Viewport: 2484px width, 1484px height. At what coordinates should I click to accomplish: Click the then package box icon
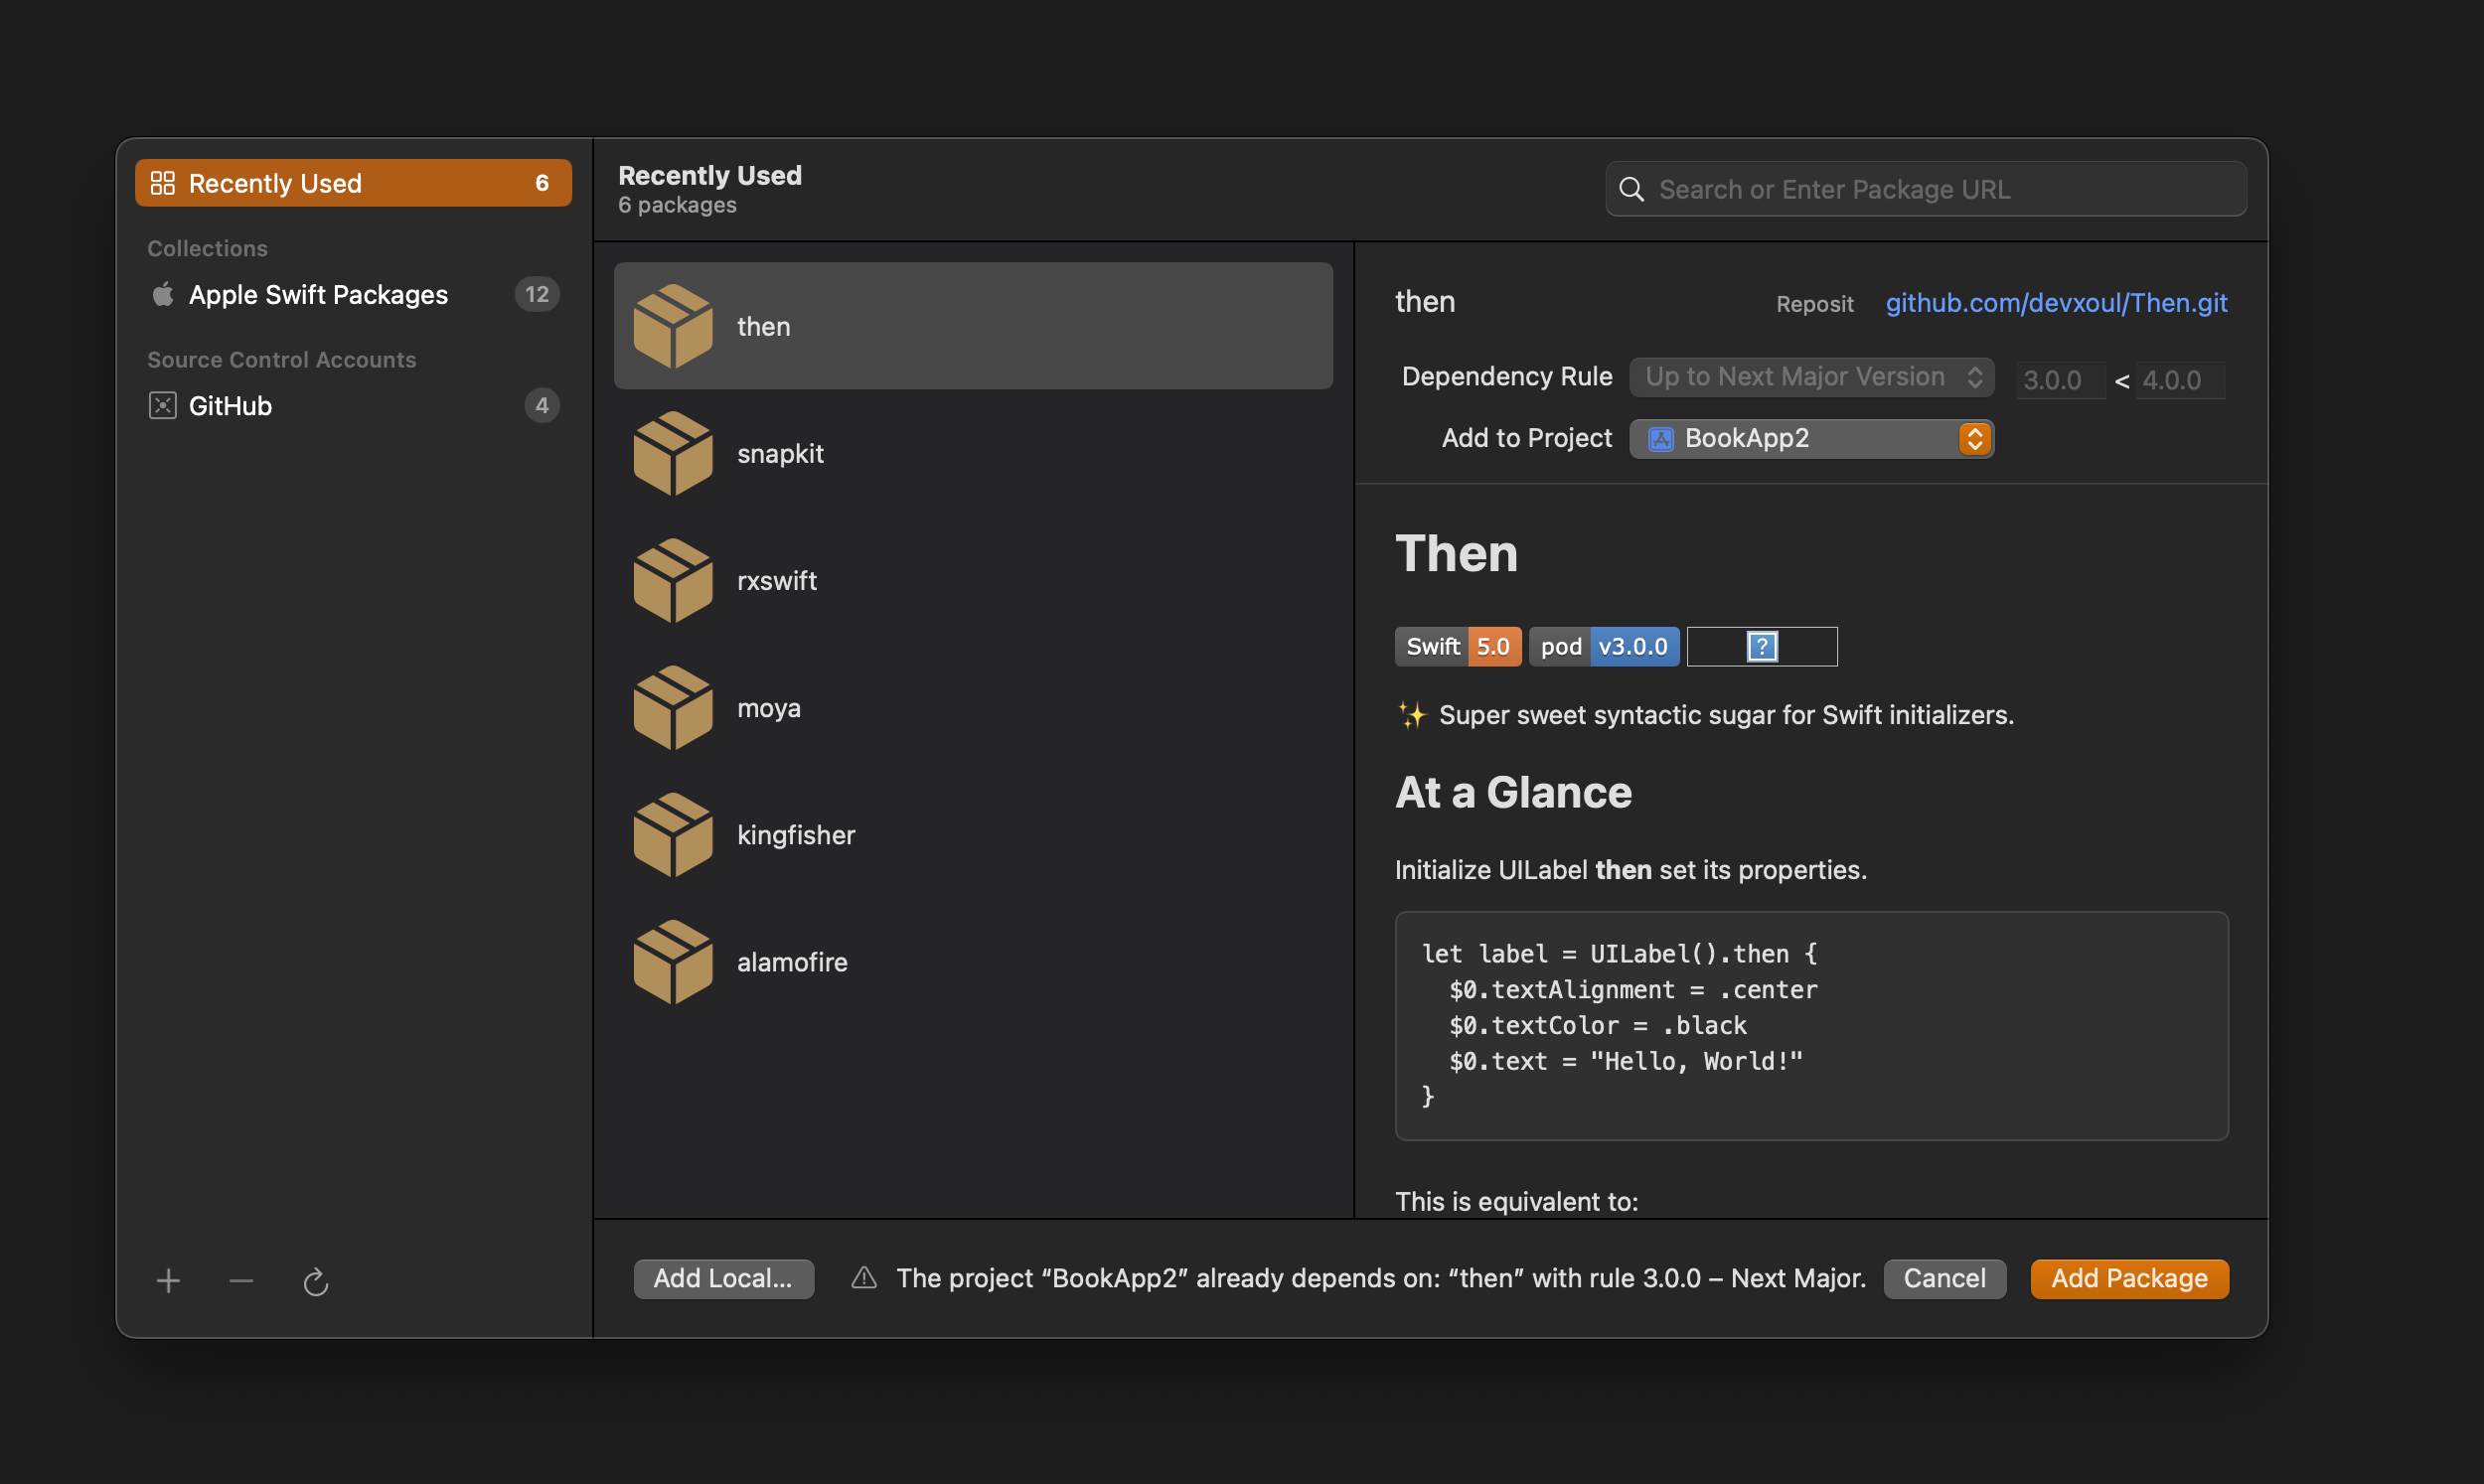[673, 326]
